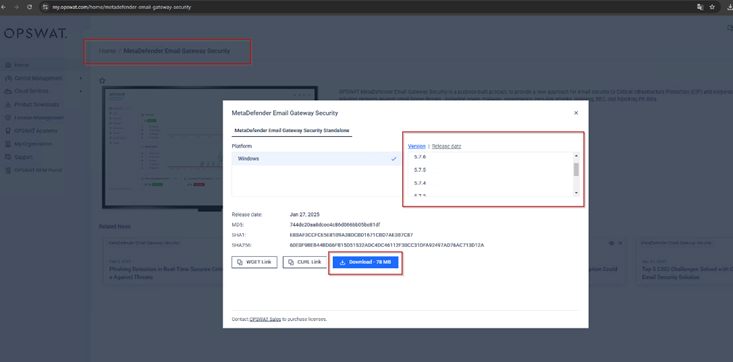Copy the CURL Link
The height and width of the screenshot is (362, 733).
(305, 262)
